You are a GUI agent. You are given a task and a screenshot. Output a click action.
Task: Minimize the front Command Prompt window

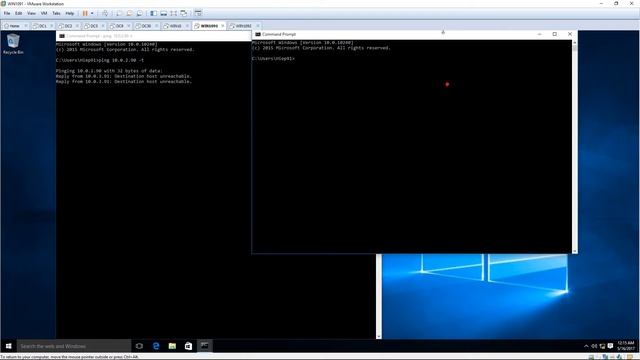pyautogui.click(x=540, y=34)
